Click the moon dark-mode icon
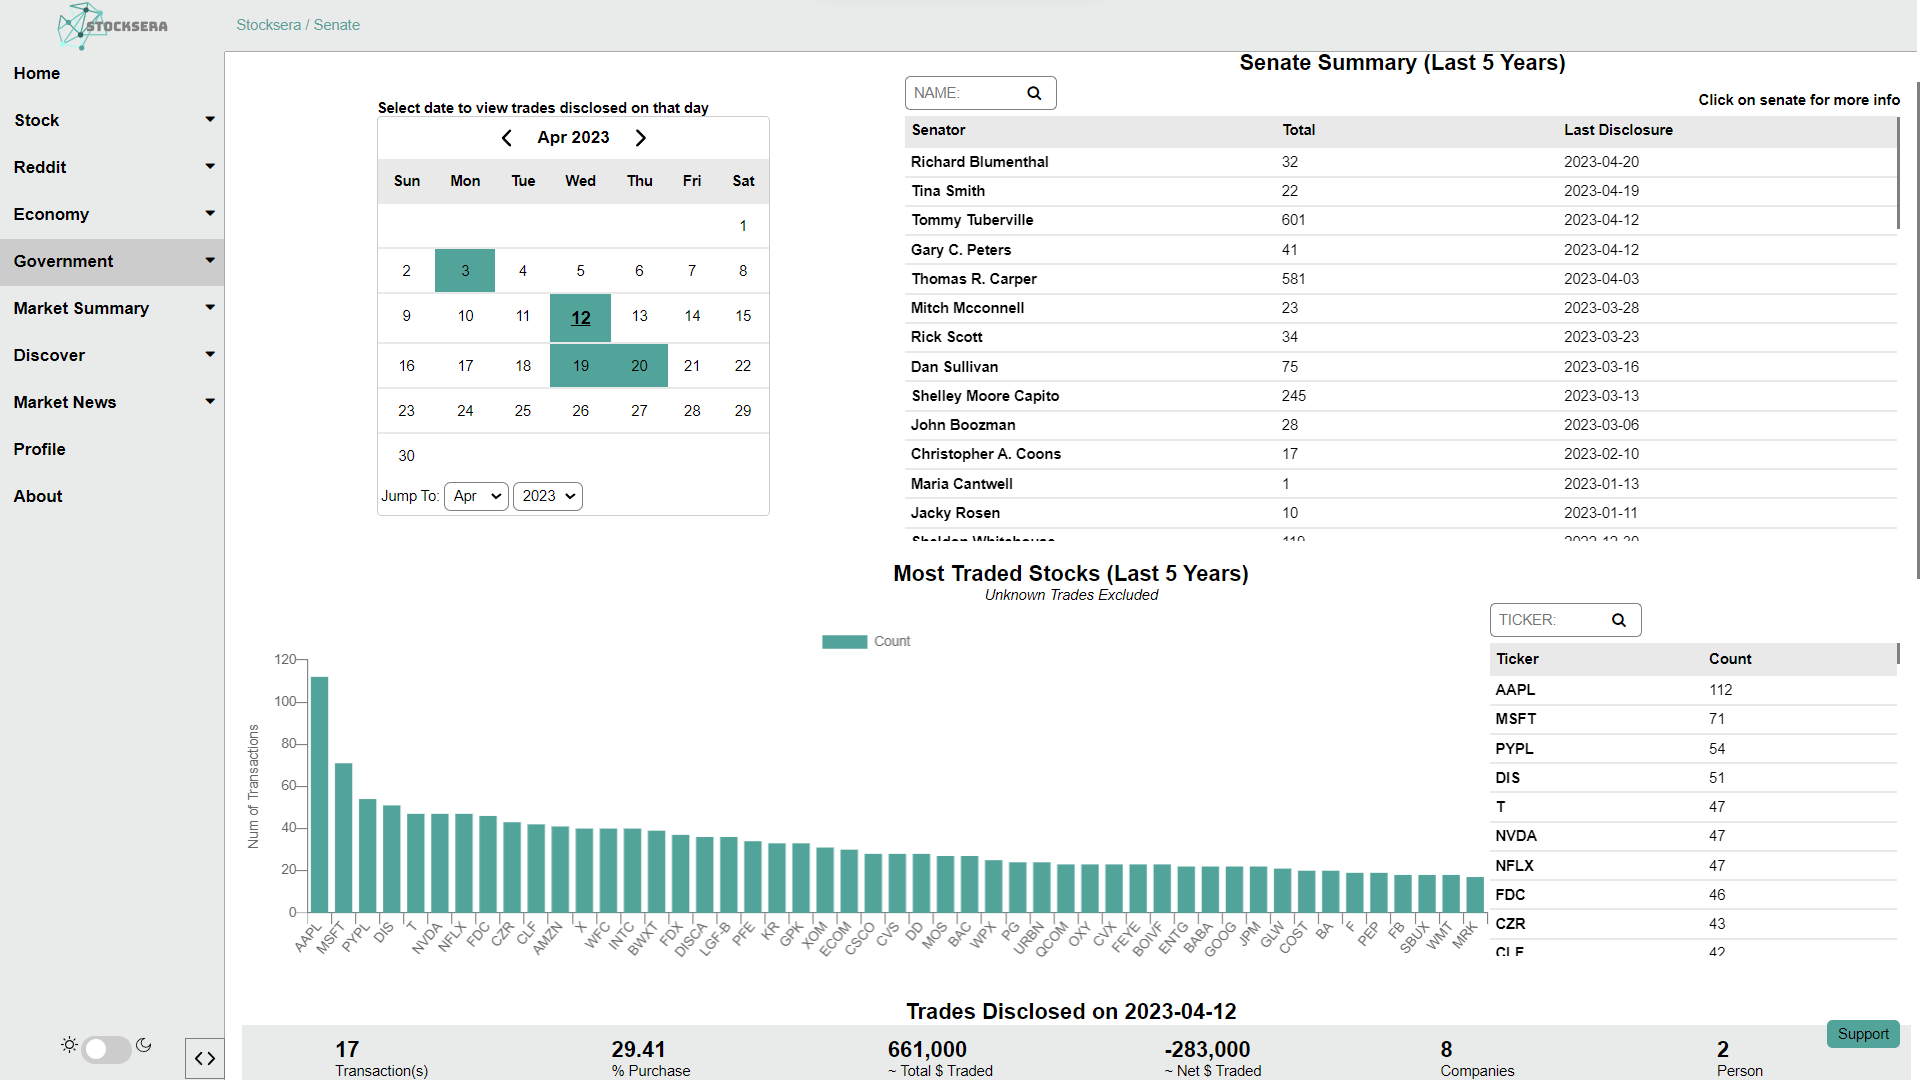The image size is (1920, 1080). [x=144, y=1045]
